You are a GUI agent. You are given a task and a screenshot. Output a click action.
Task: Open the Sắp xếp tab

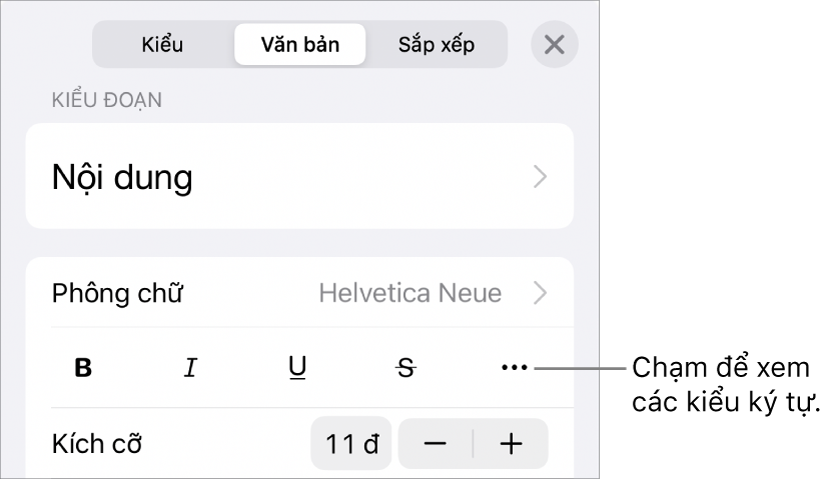436,44
